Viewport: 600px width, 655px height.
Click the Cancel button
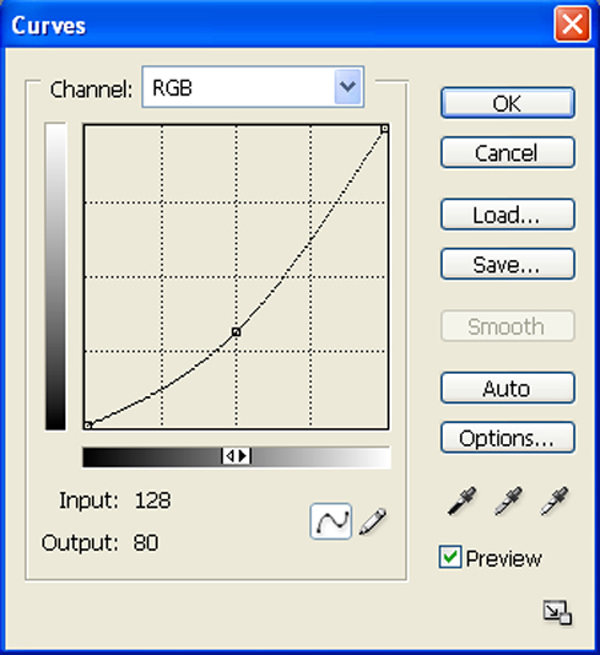(x=508, y=152)
